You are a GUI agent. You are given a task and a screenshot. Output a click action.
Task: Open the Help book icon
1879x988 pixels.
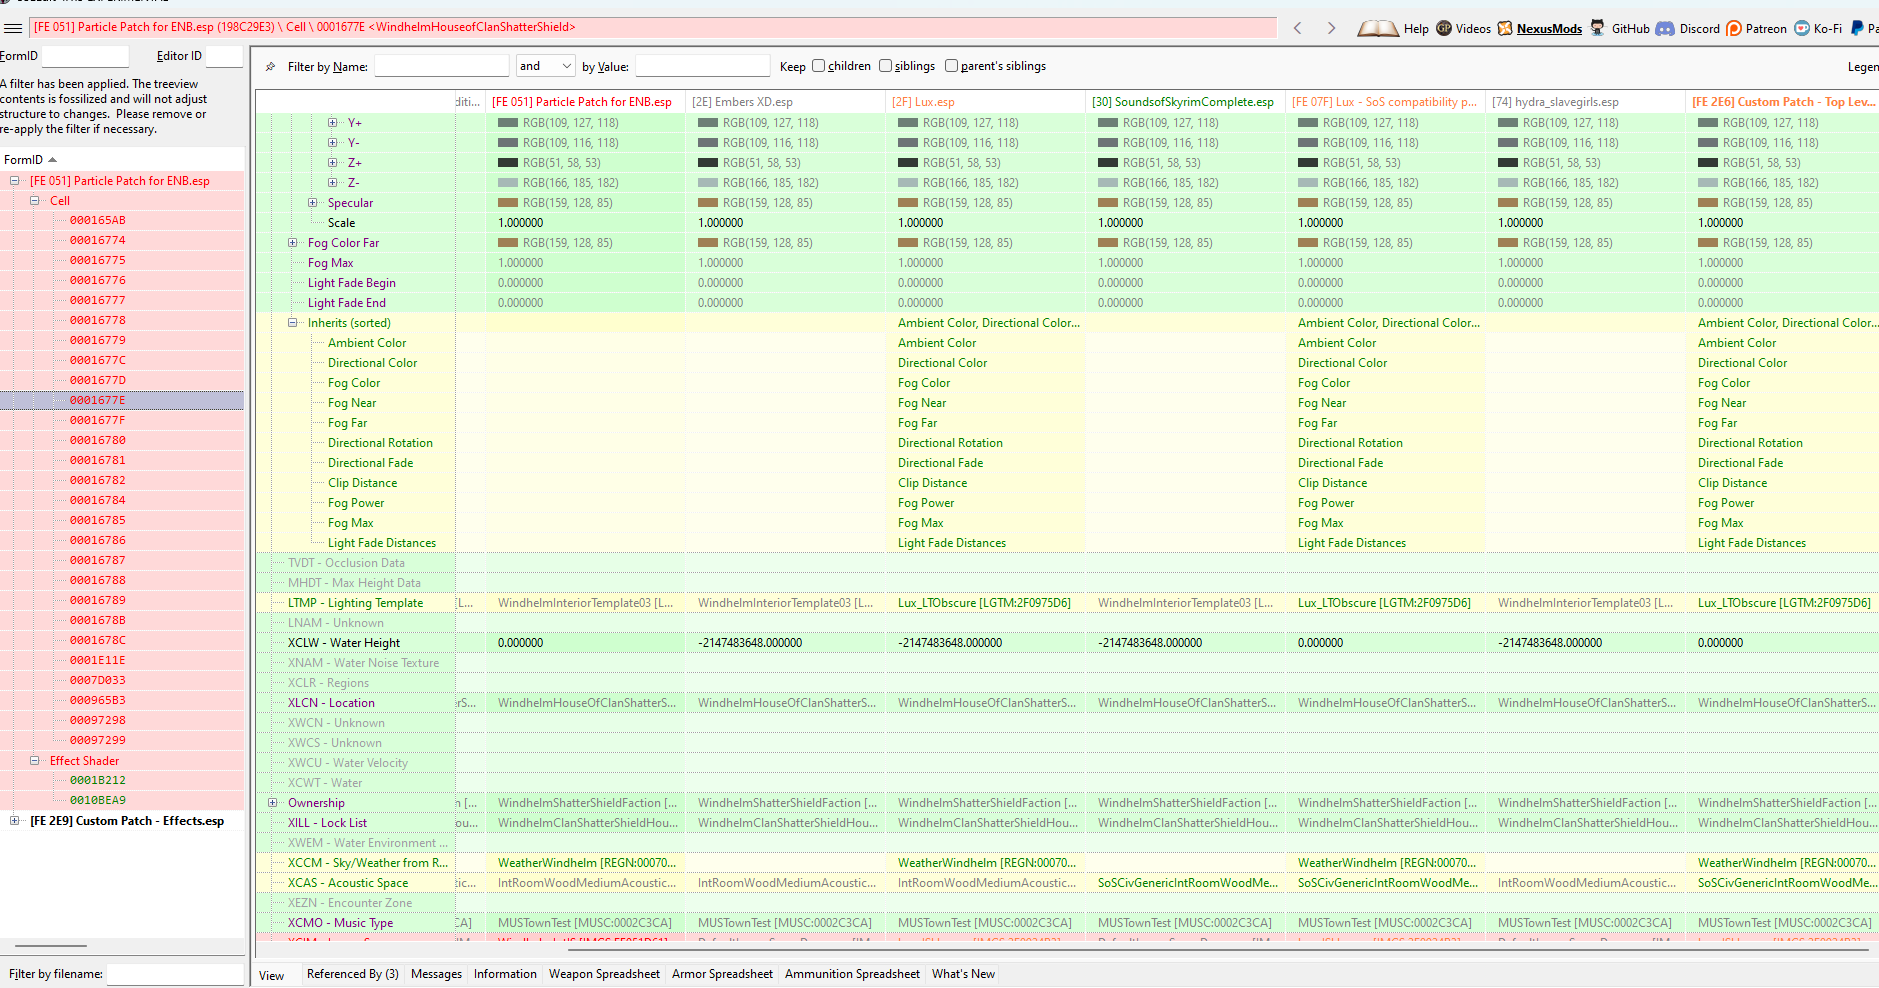tap(1378, 28)
